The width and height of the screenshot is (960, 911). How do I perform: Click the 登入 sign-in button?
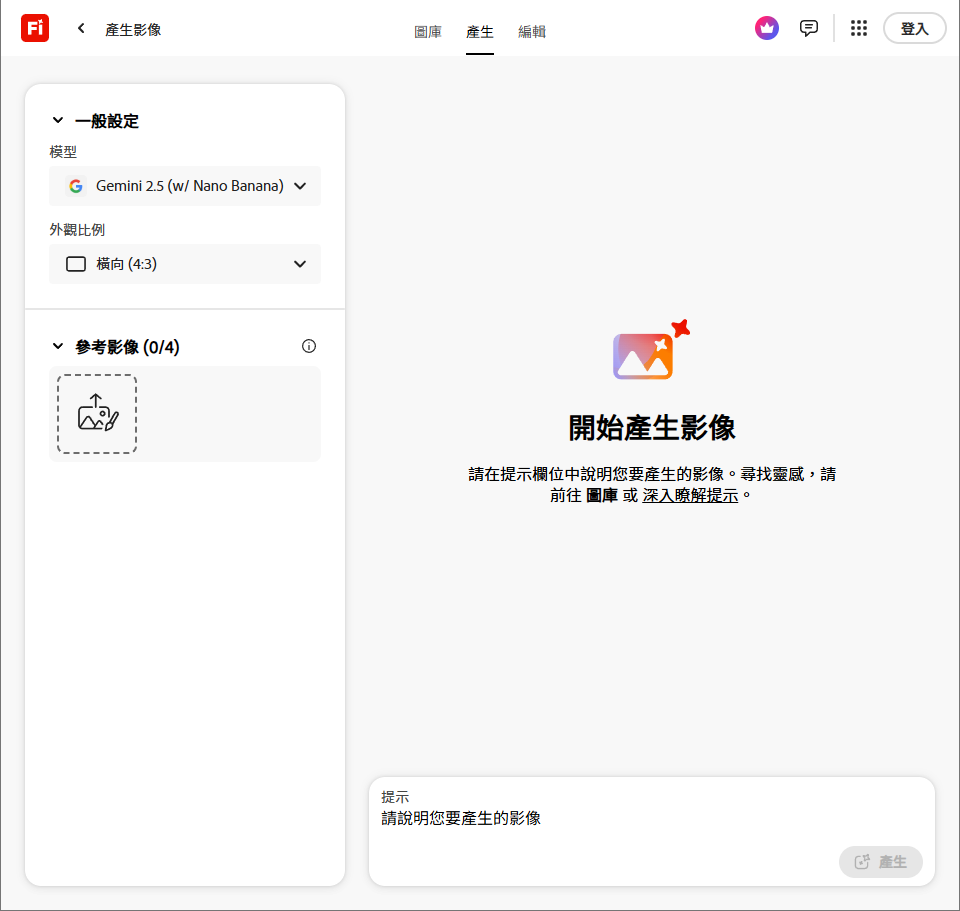pos(915,28)
